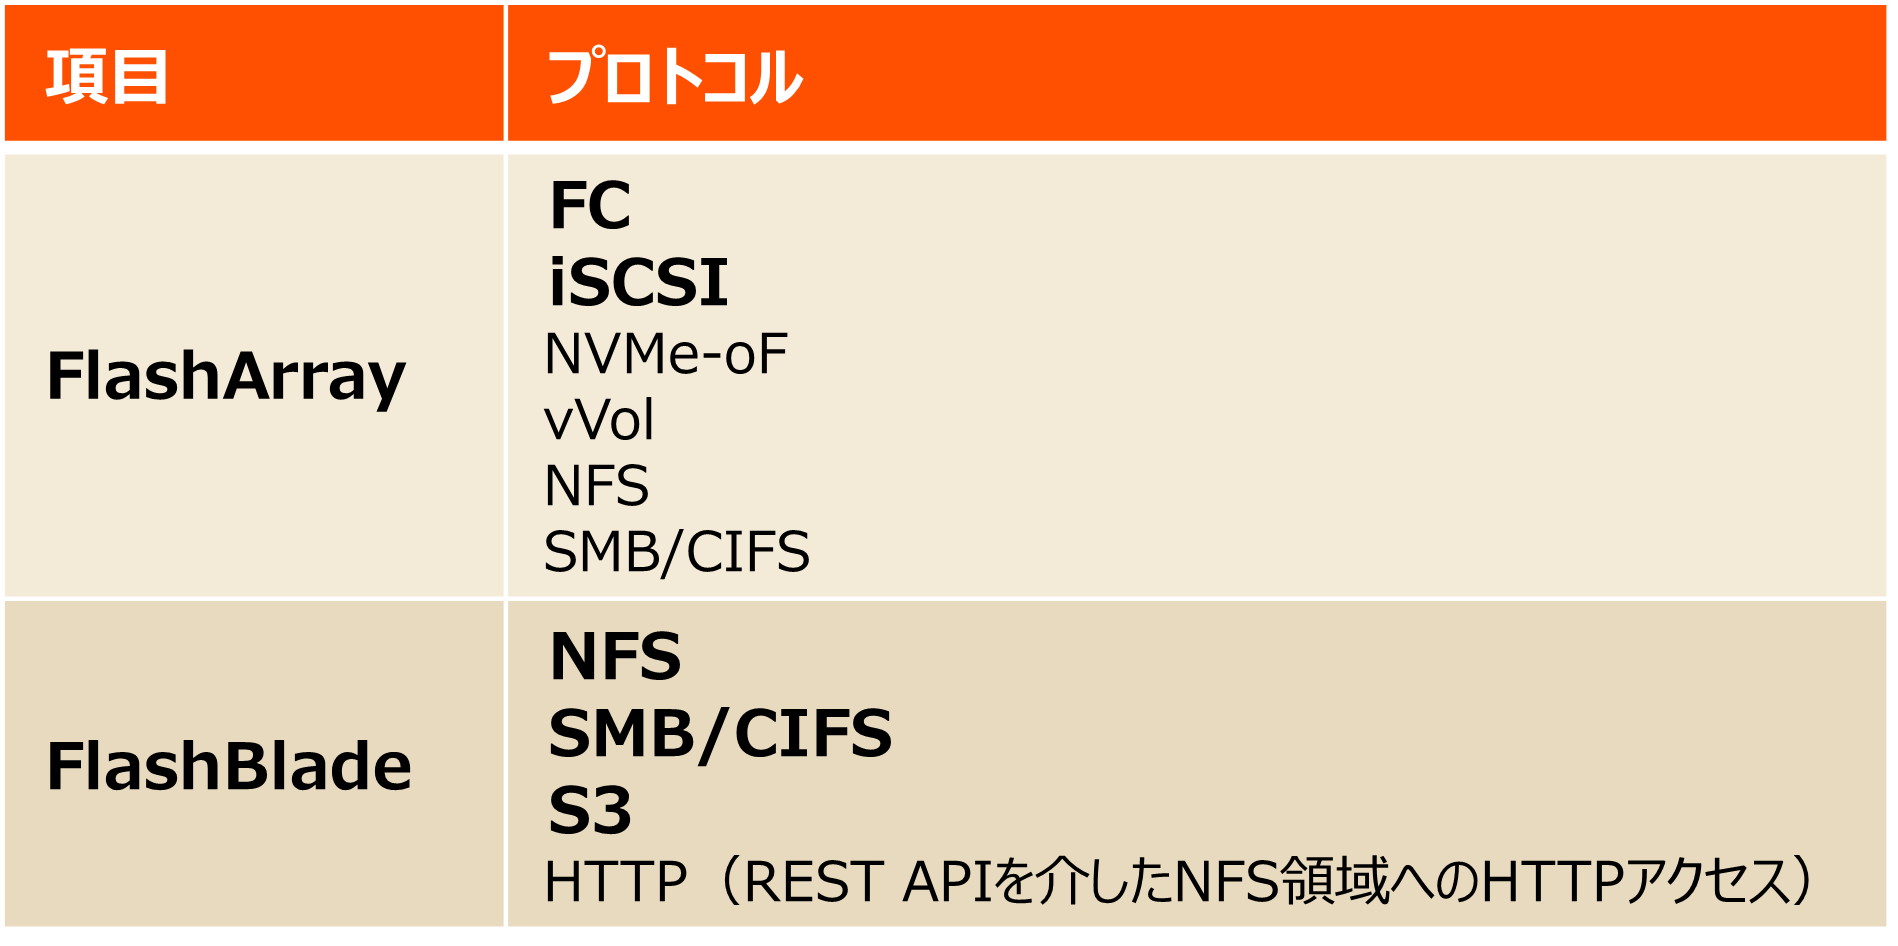Click the プロトコル column header
Viewport: 1898px width, 946px height.
pos(675,77)
